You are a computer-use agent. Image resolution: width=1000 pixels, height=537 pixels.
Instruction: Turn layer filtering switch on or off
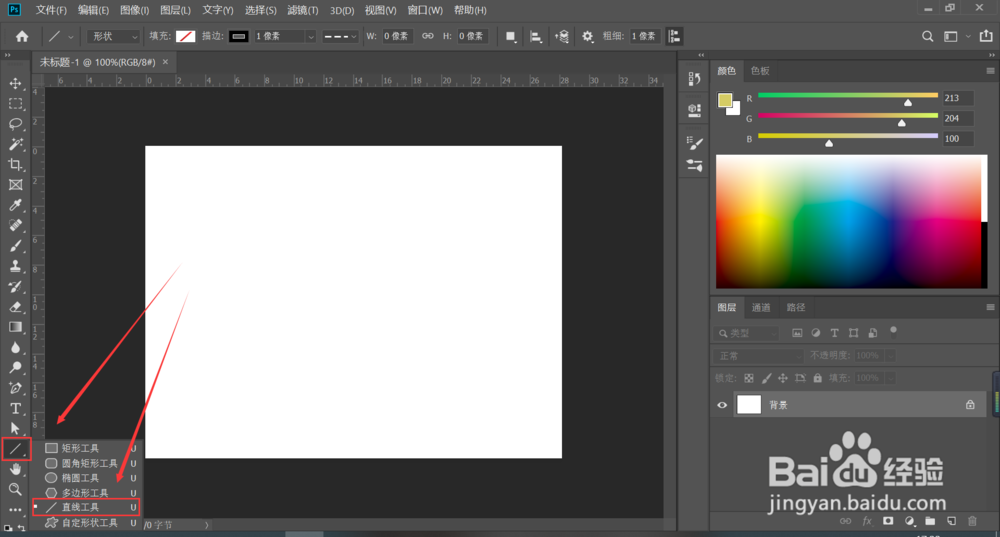893,331
